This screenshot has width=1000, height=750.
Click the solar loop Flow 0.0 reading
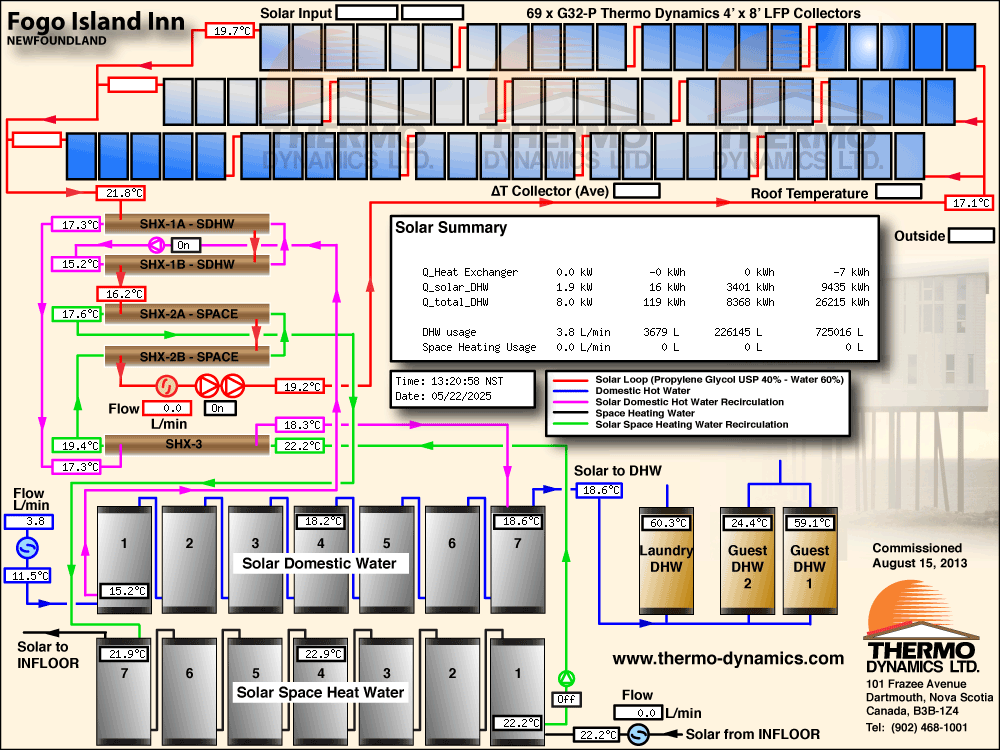(167, 408)
